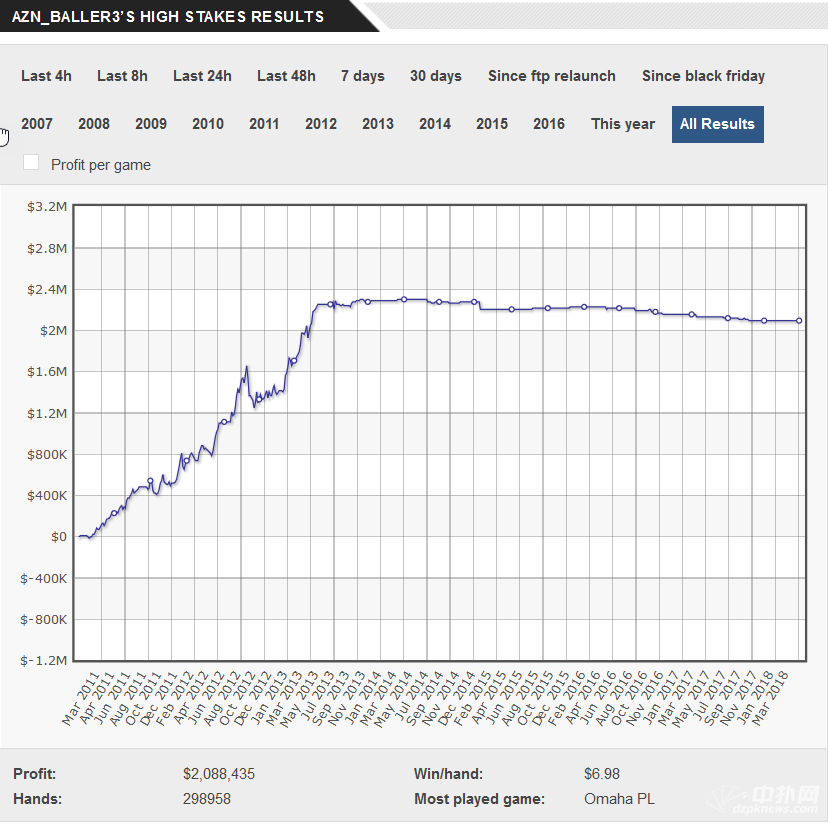Image resolution: width=828 pixels, height=825 pixels.
Task: Click the $2M y-axis label
Action: [53, 331]
